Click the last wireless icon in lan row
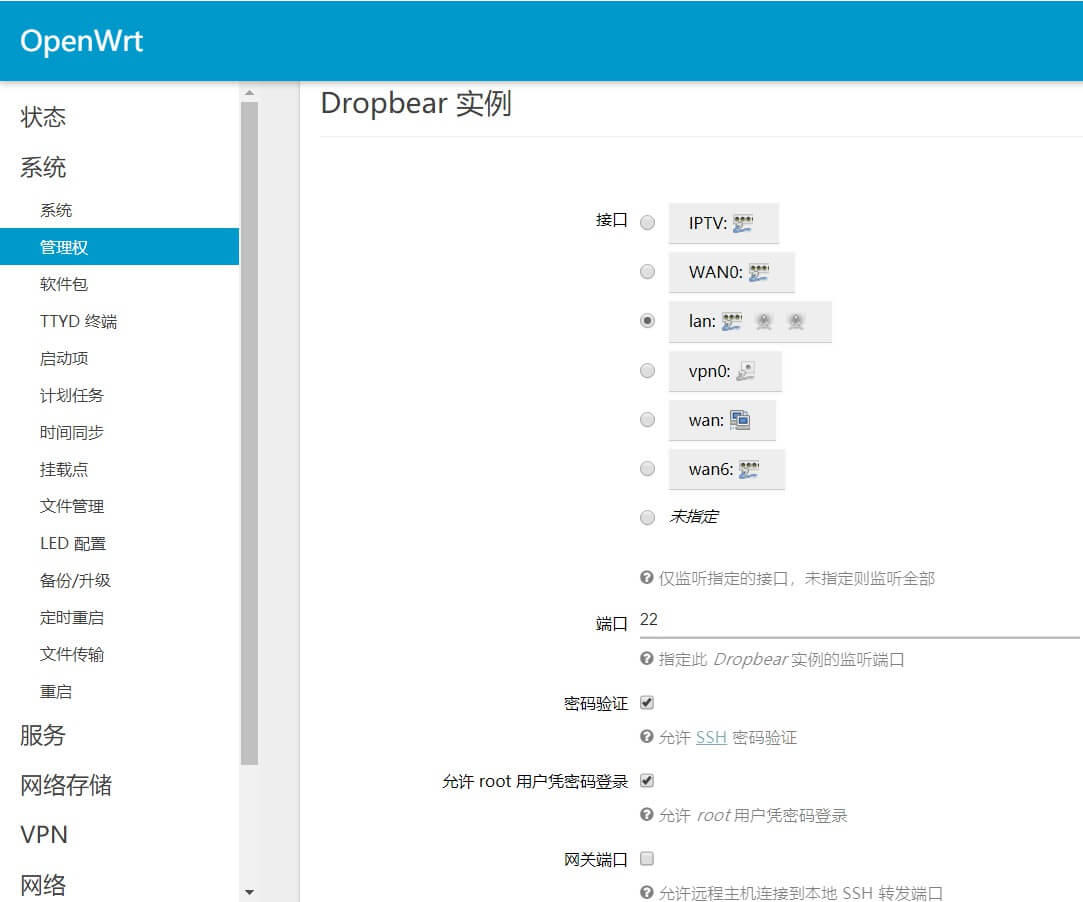 point(795,321)
